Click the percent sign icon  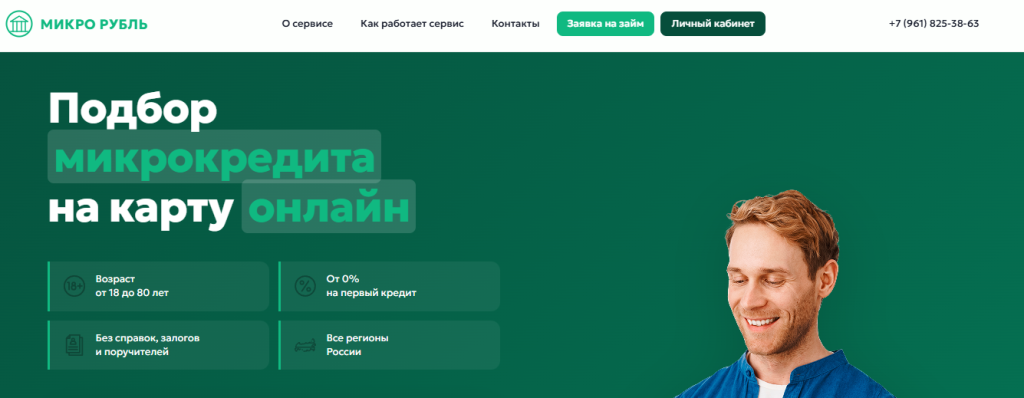(x=305, y=286)
